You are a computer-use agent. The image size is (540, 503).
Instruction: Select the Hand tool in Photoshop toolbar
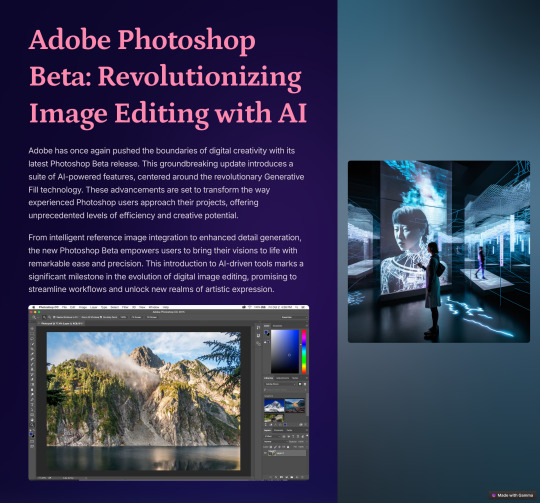[32, 420]
